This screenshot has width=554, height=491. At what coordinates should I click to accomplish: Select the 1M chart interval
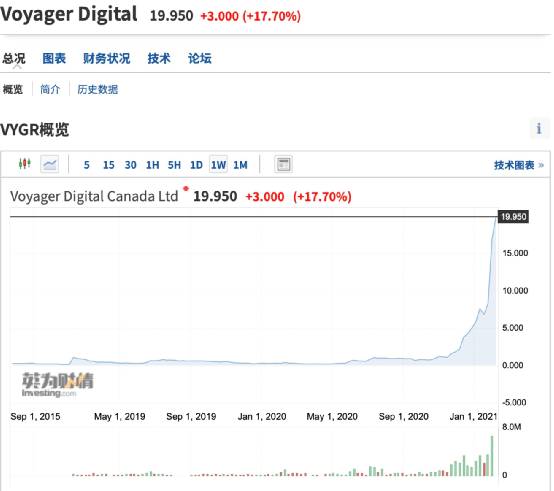(x=240, y=165)
